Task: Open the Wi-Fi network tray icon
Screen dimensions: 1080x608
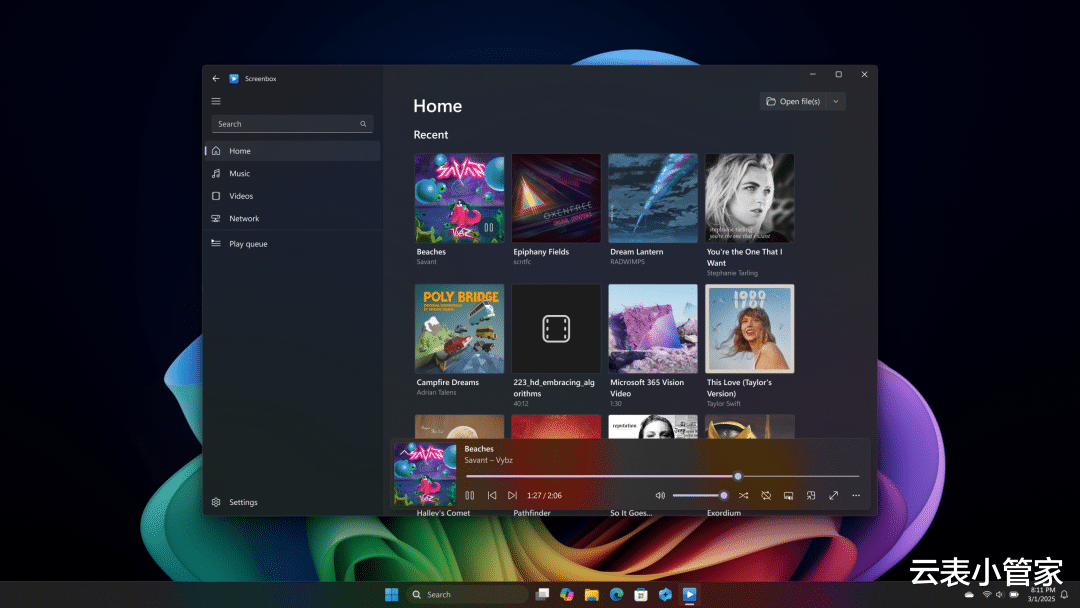Action: click(x=986, y=594)
